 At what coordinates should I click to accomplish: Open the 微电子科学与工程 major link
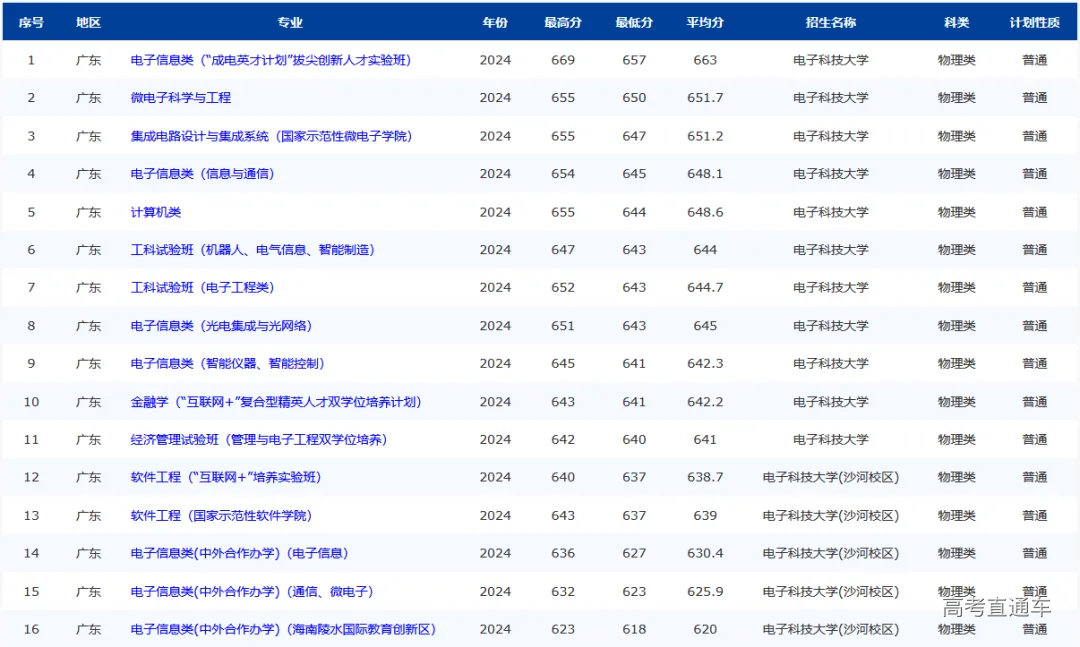point(181,98)
